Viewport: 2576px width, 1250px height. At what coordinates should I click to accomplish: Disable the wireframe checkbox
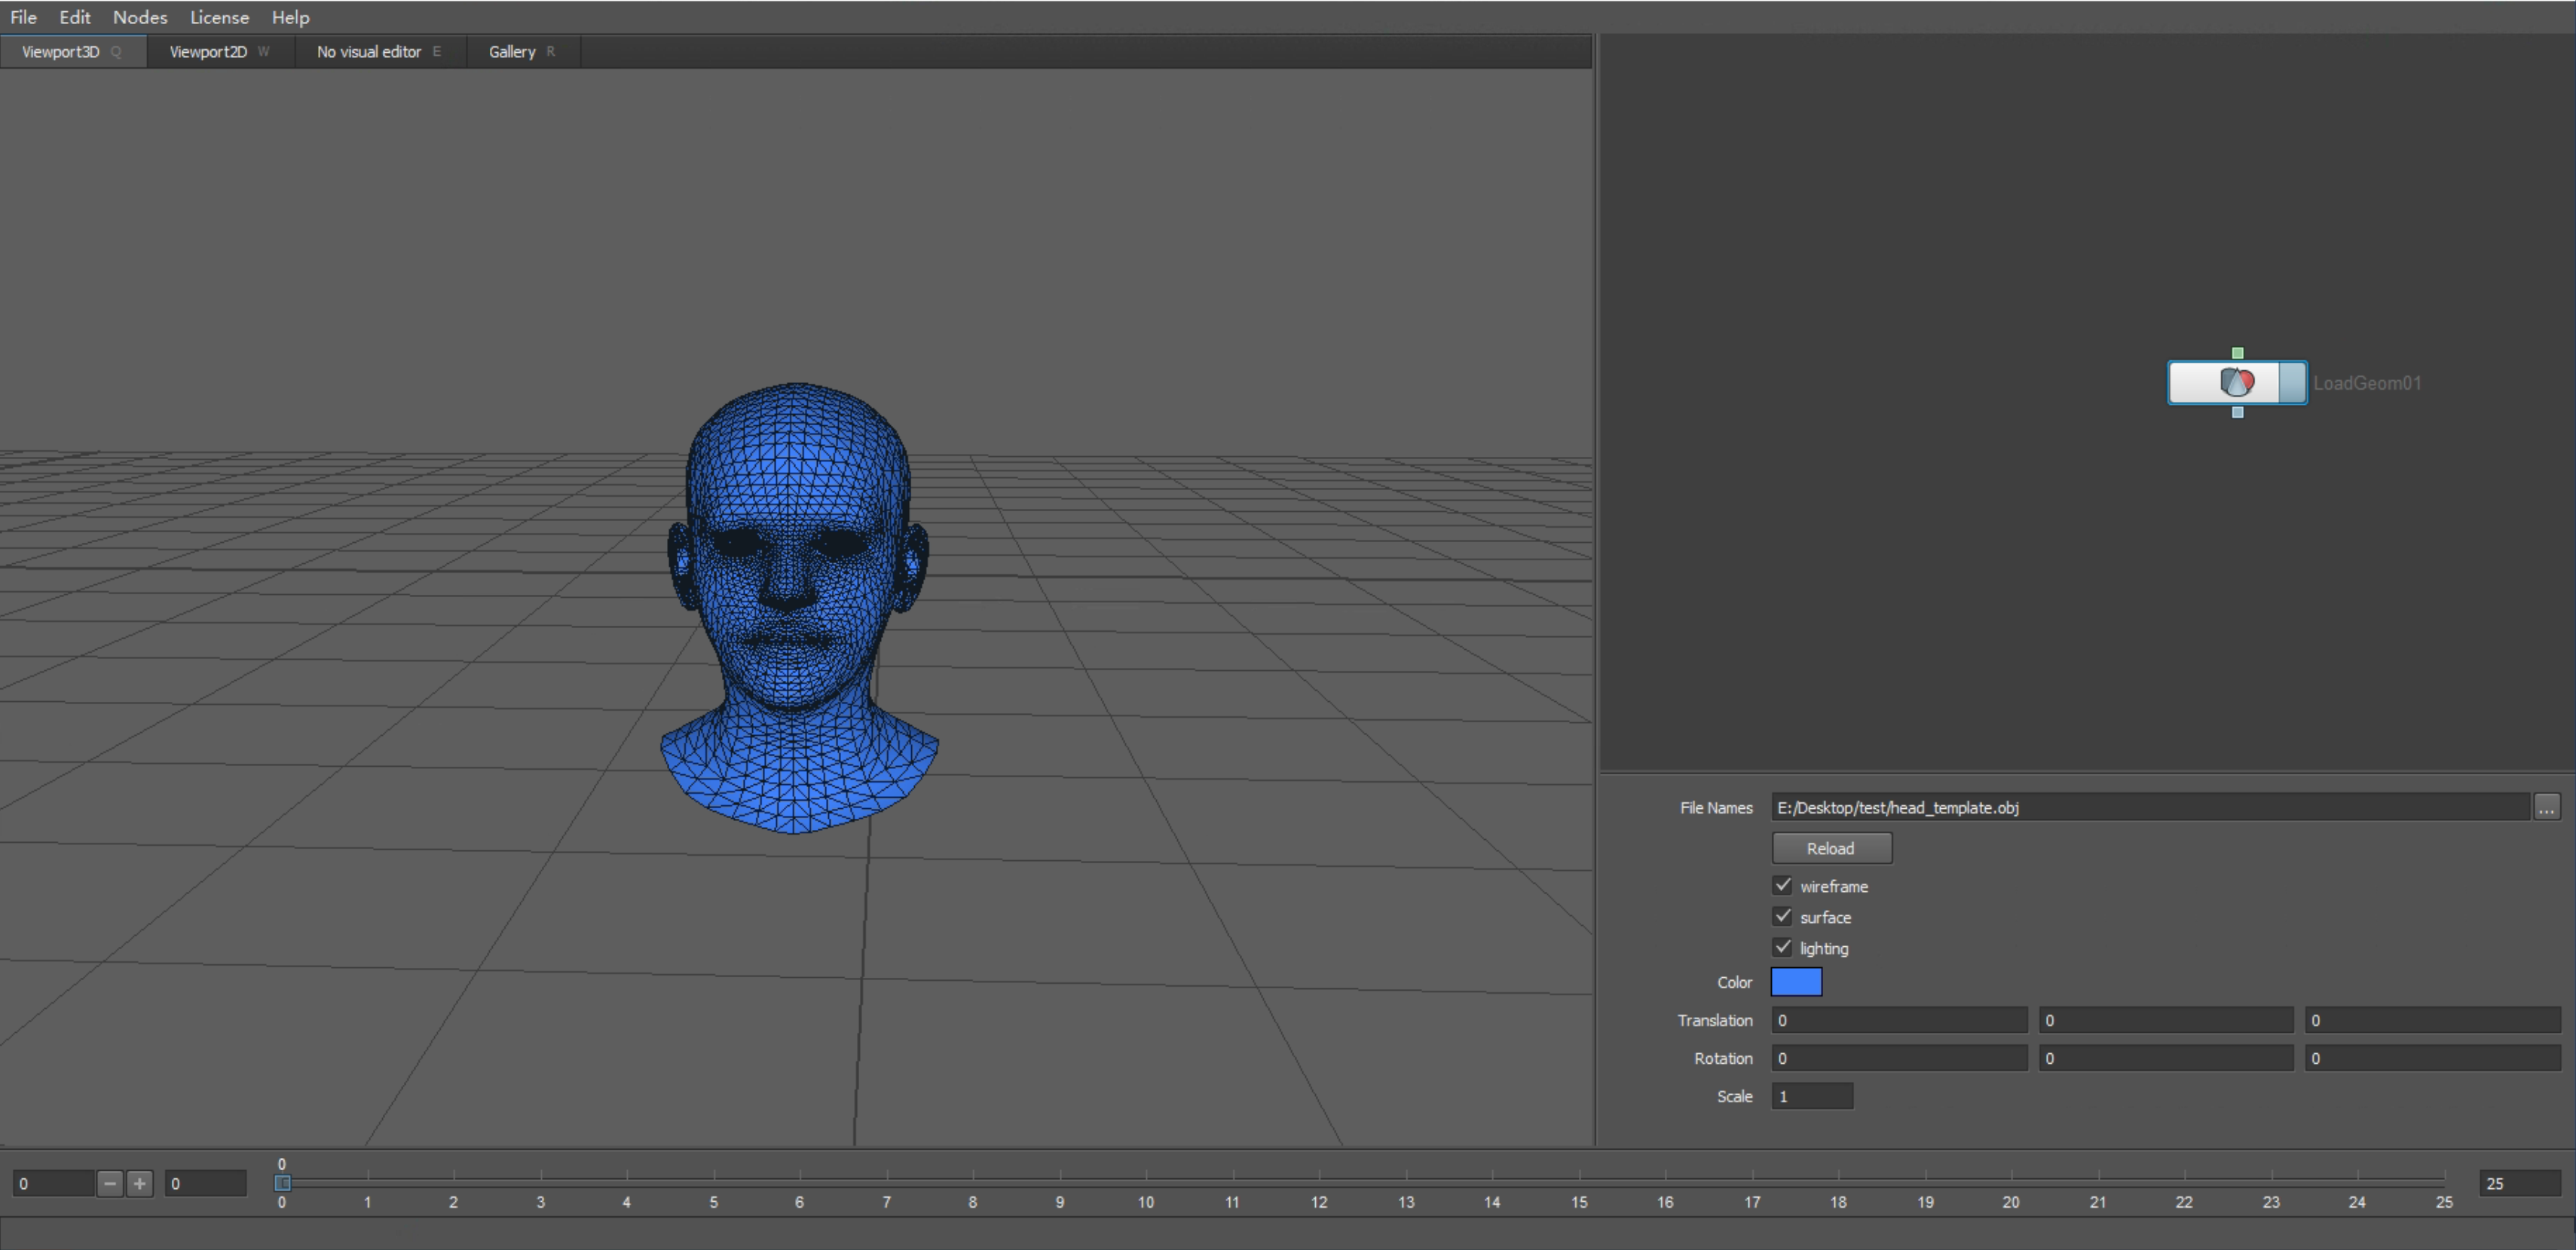coord(1782,885)
